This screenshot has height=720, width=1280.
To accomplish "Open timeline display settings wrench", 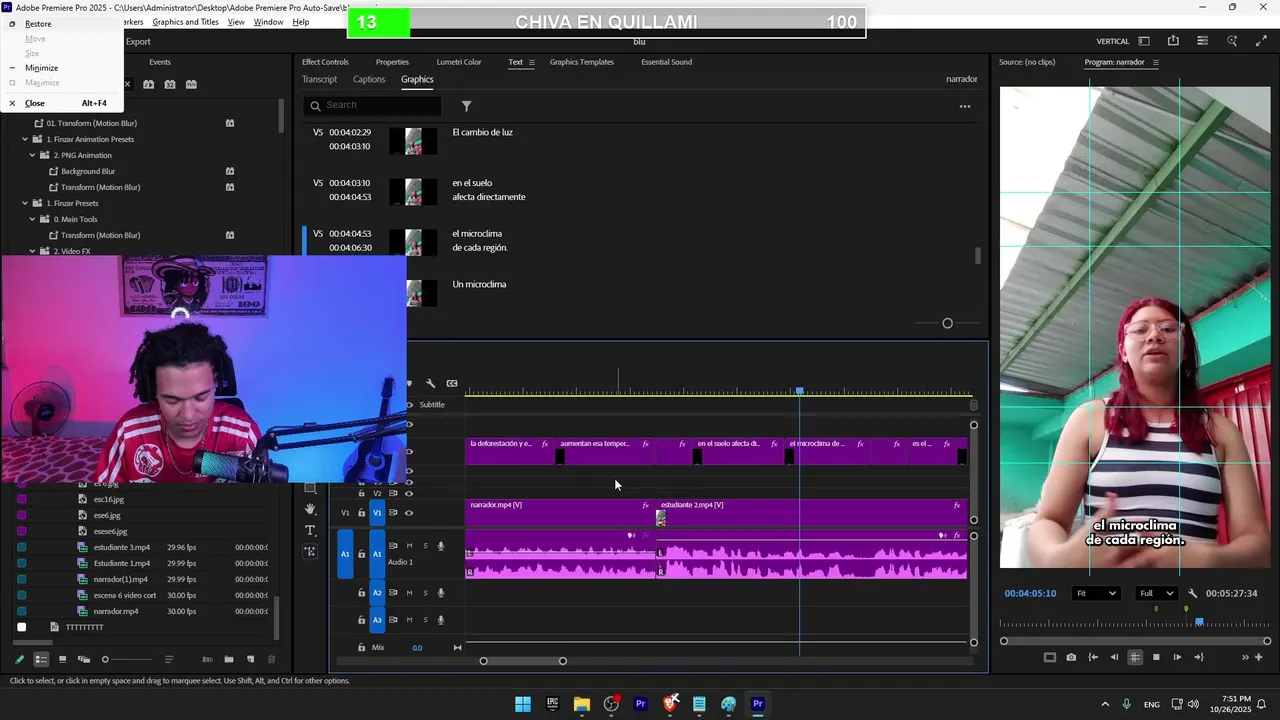I will [x=431, y=383].
